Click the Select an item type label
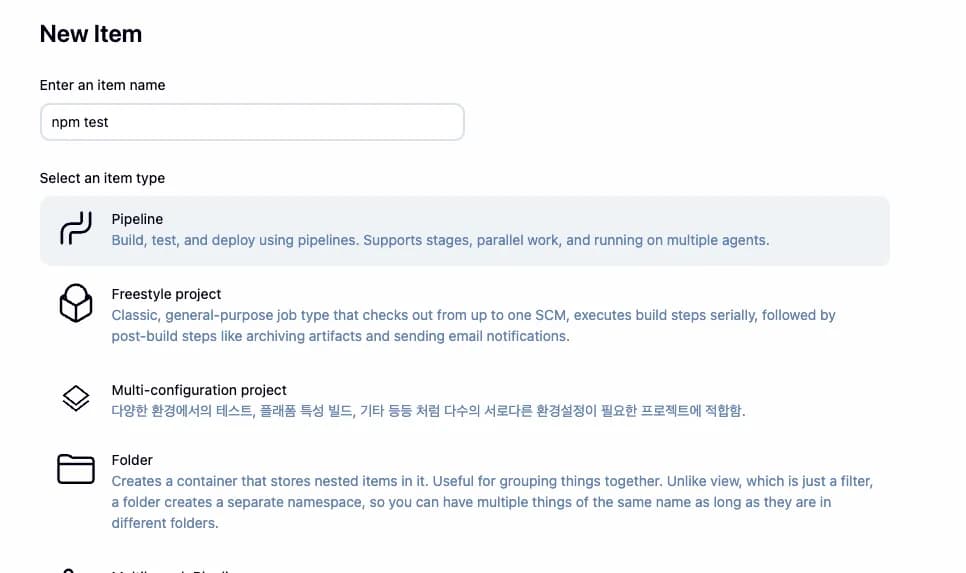 tap(102, 178)
